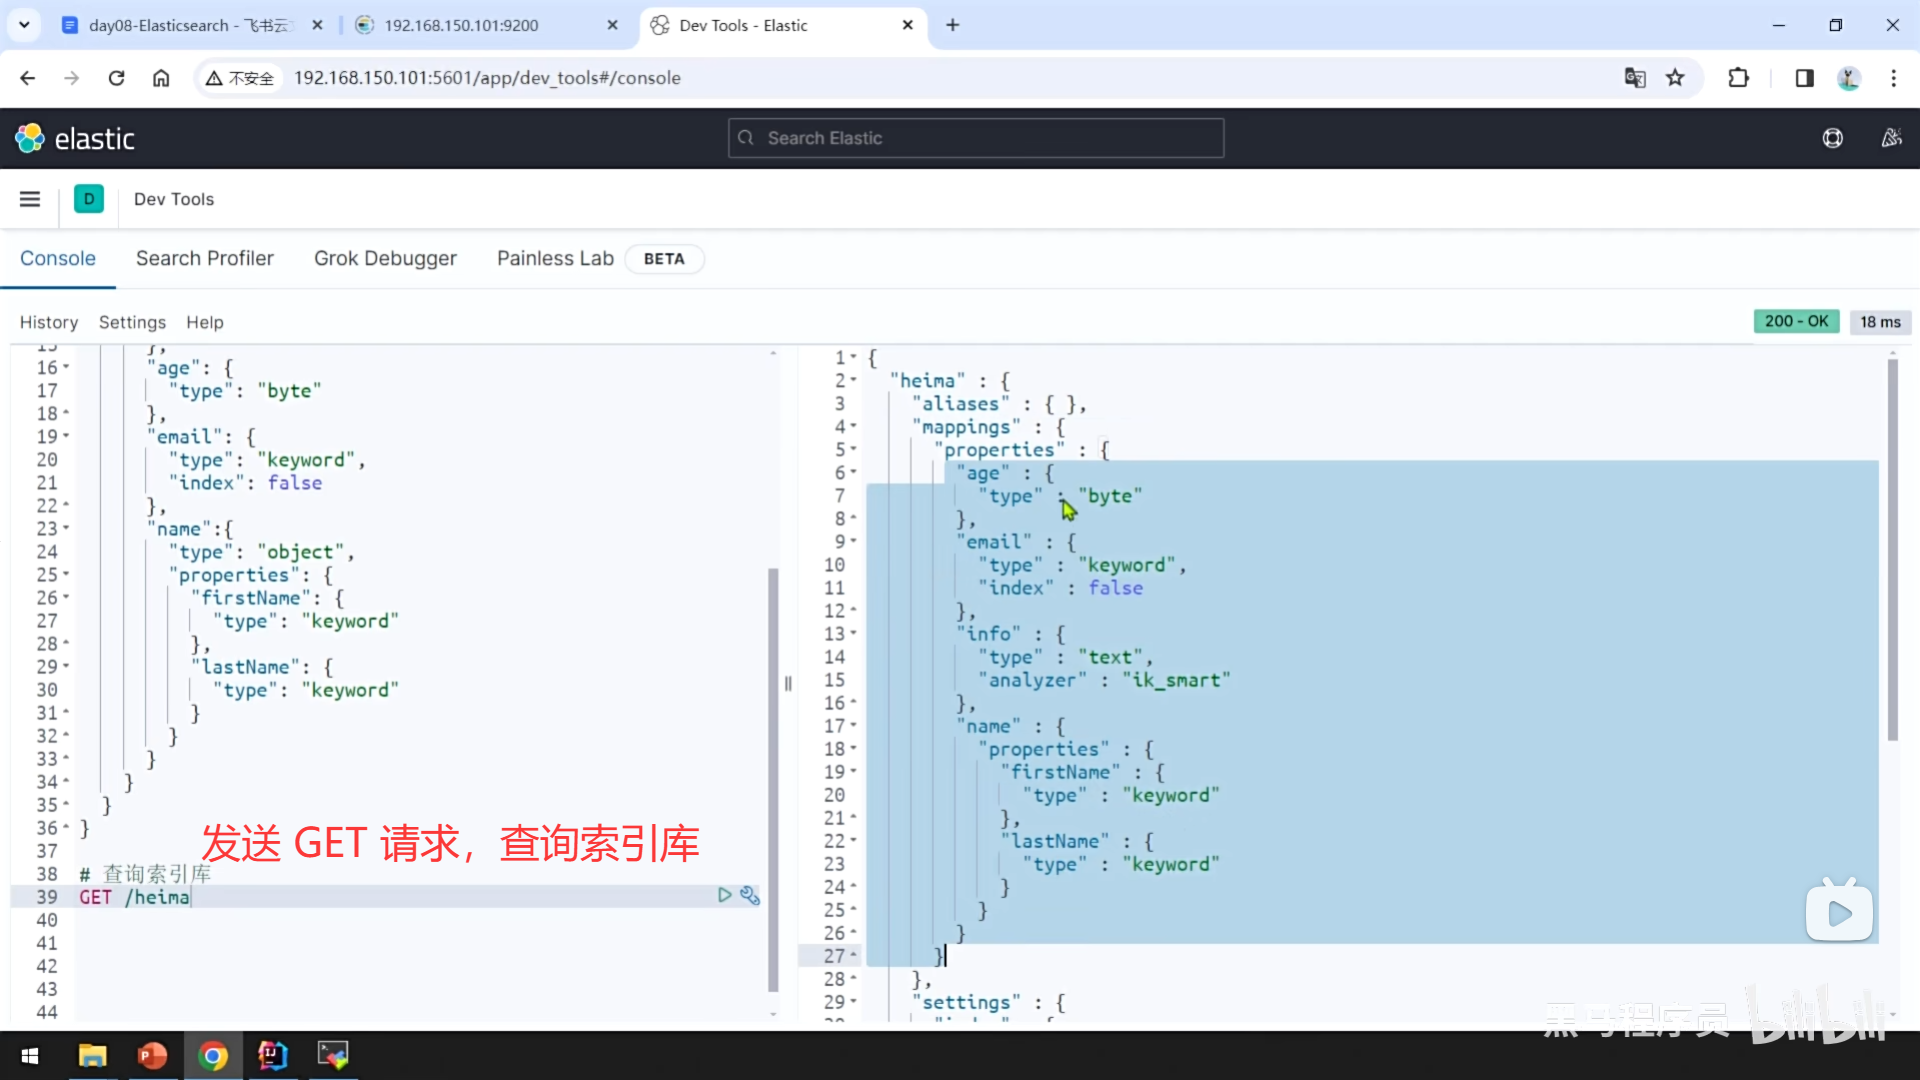Switch to the Grok Debugger tab
This screenshot has height=1080, width=1920.
[385, 258]
